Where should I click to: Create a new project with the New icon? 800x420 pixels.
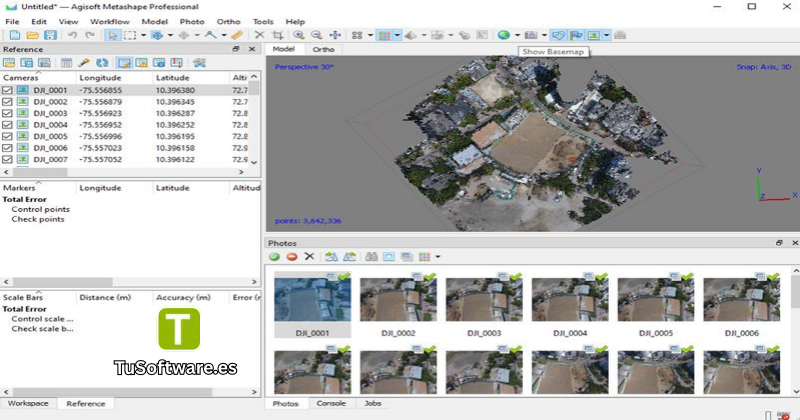(x=15, y=35)
